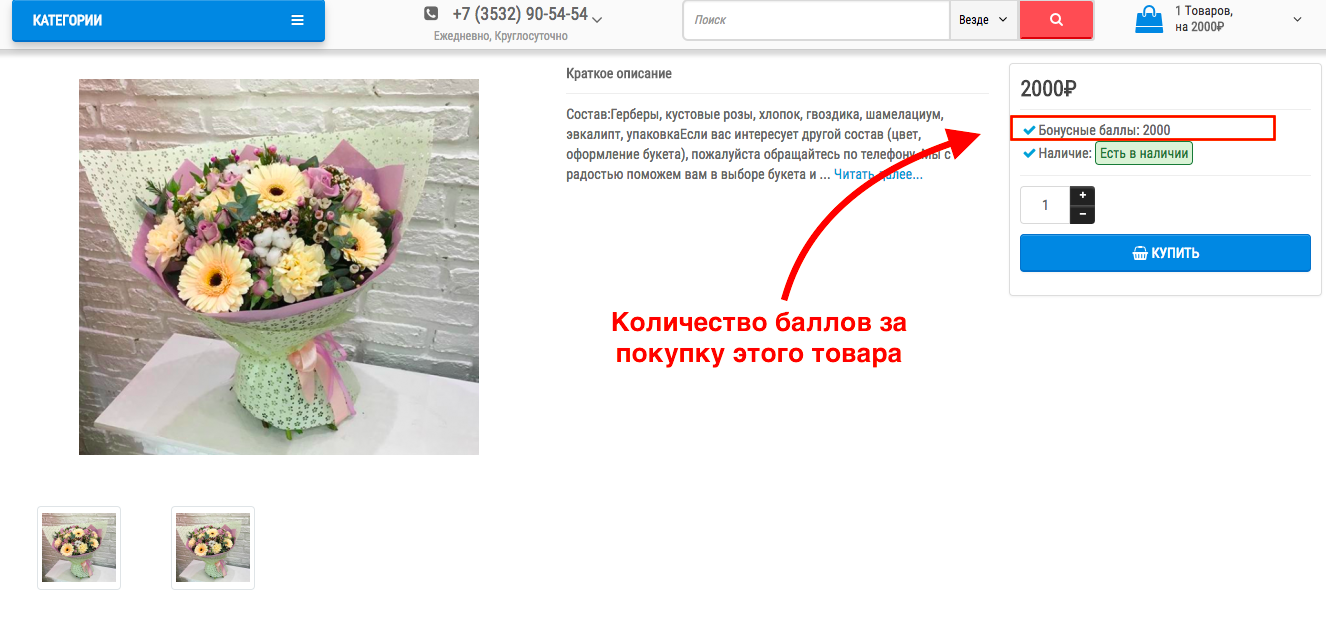Click the quantity input field showing 1
The height and width of the screenshot is (619, 1326).
point(1045,205)
